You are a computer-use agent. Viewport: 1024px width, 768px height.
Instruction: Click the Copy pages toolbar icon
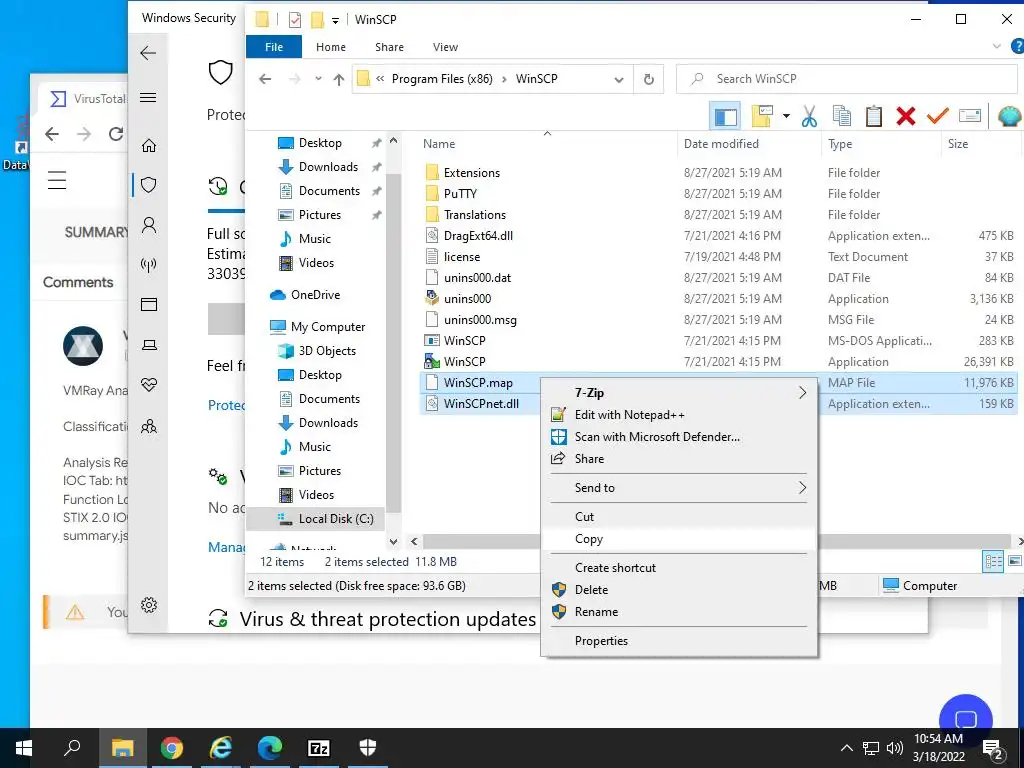[842, 116]
